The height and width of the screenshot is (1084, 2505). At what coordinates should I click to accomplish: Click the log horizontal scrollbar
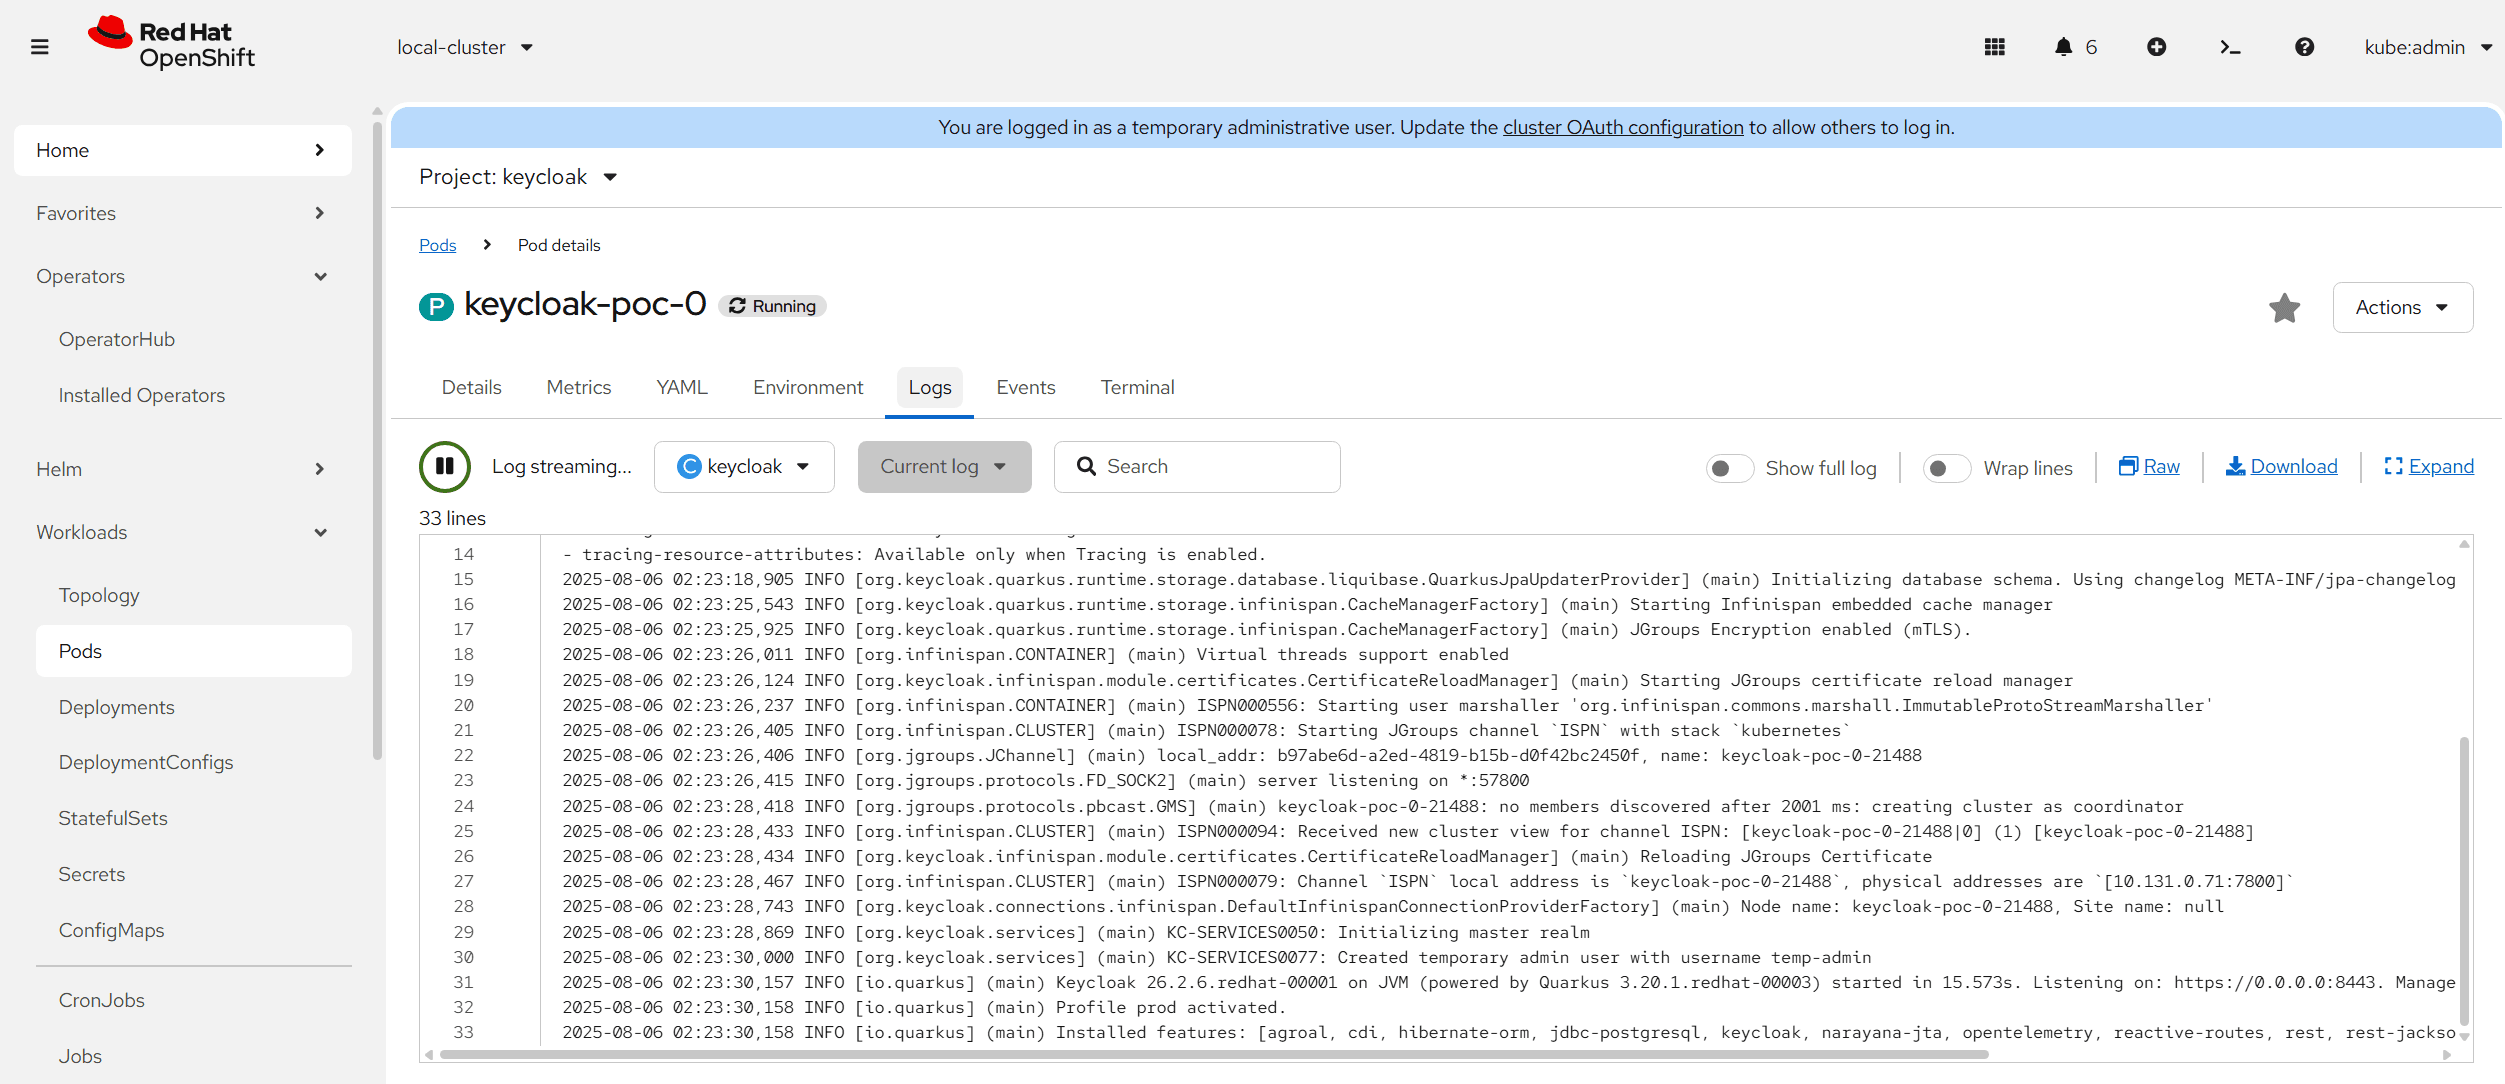(x=1213, y=1054)
